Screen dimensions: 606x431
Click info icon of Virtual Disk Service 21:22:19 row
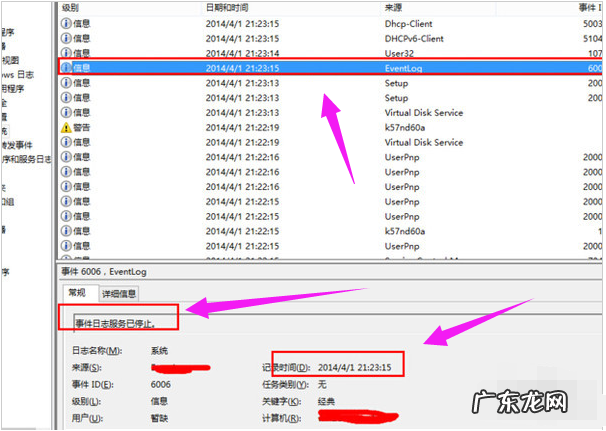coord(66,142)
